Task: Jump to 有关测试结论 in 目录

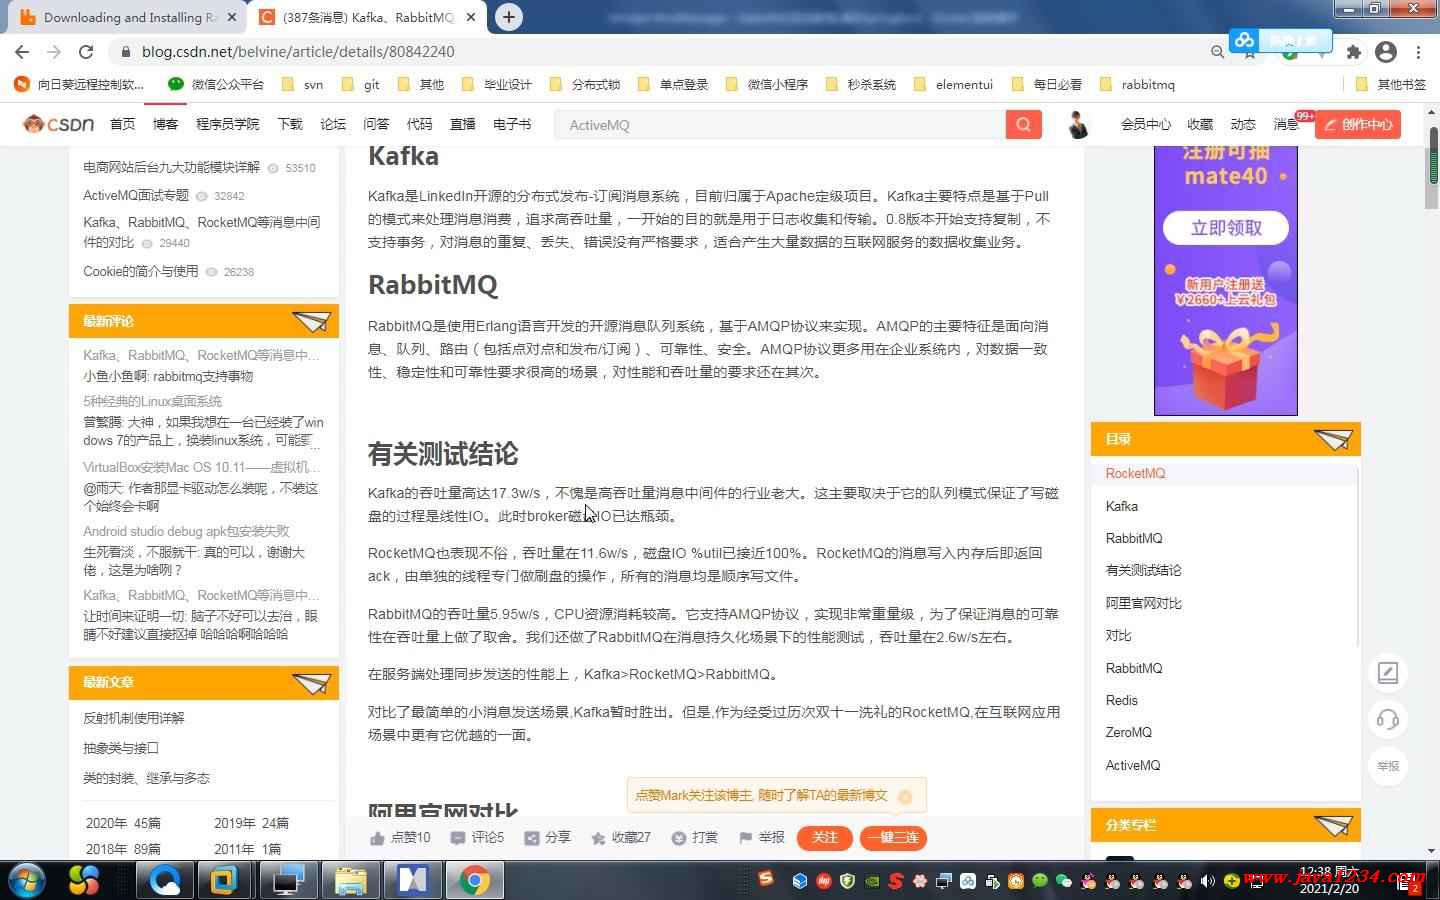Action: (x=1143, y=570)
